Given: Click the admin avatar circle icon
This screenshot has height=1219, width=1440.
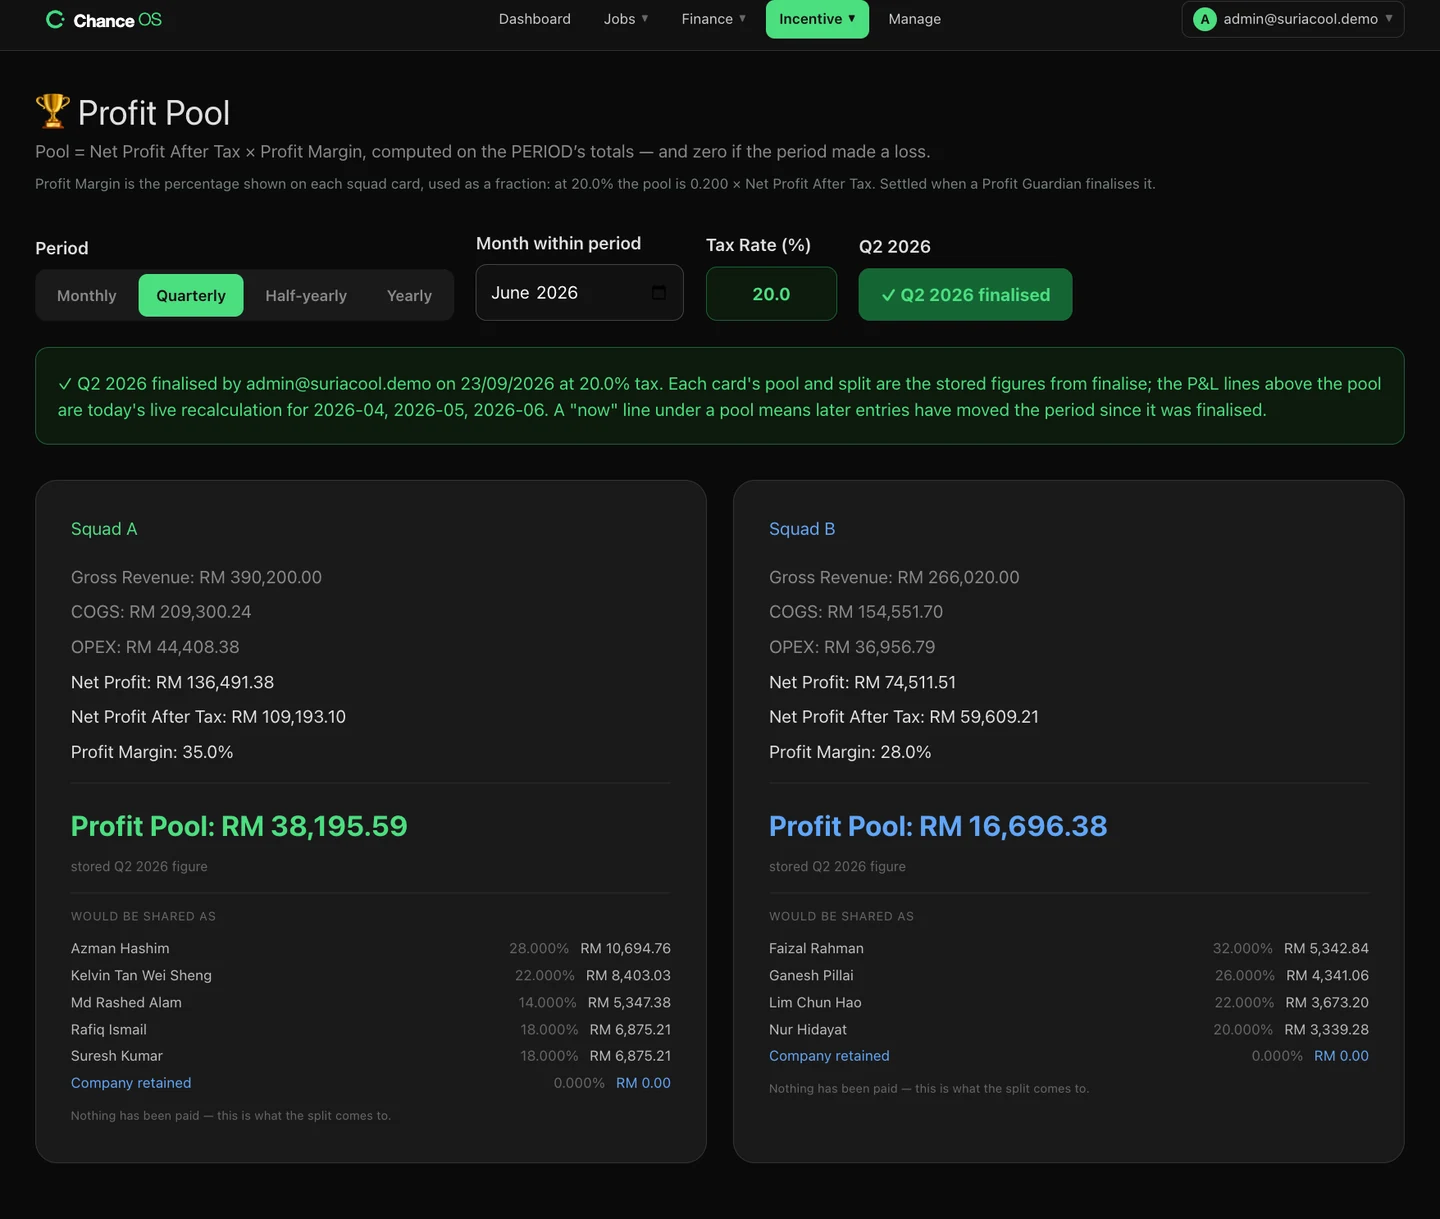Looking at the screenshot, I should [x=1205, y=19].
